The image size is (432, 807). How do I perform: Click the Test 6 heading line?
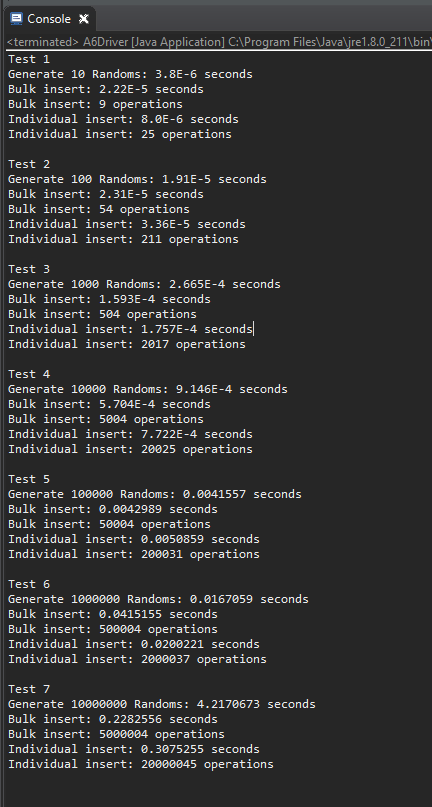click(x=29, y=584)
